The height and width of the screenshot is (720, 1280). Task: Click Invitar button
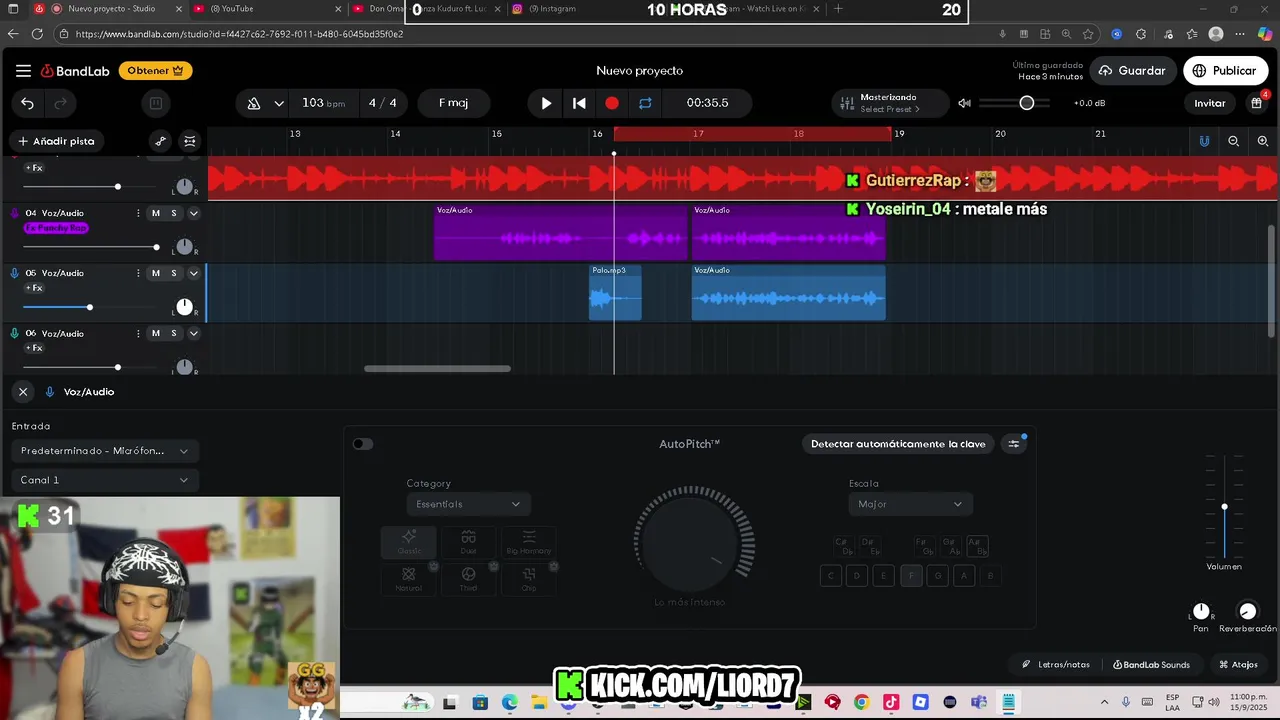click(x=1209, y=103)
